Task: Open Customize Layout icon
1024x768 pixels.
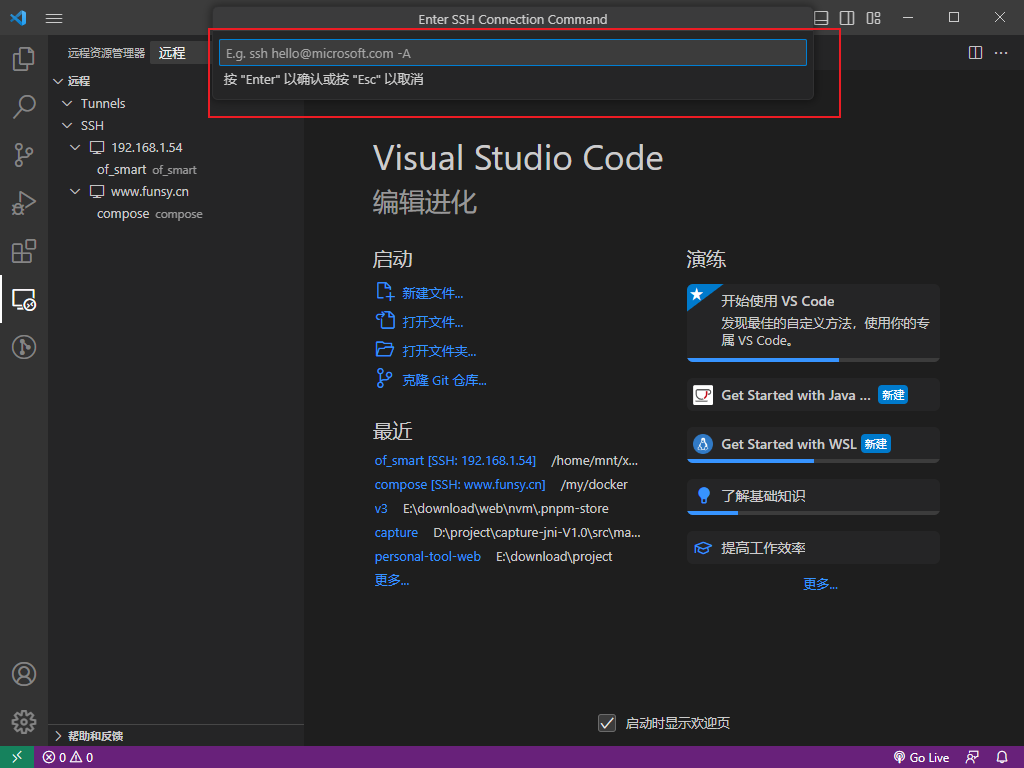Action: pyautogui.click(x=873, y=18)
